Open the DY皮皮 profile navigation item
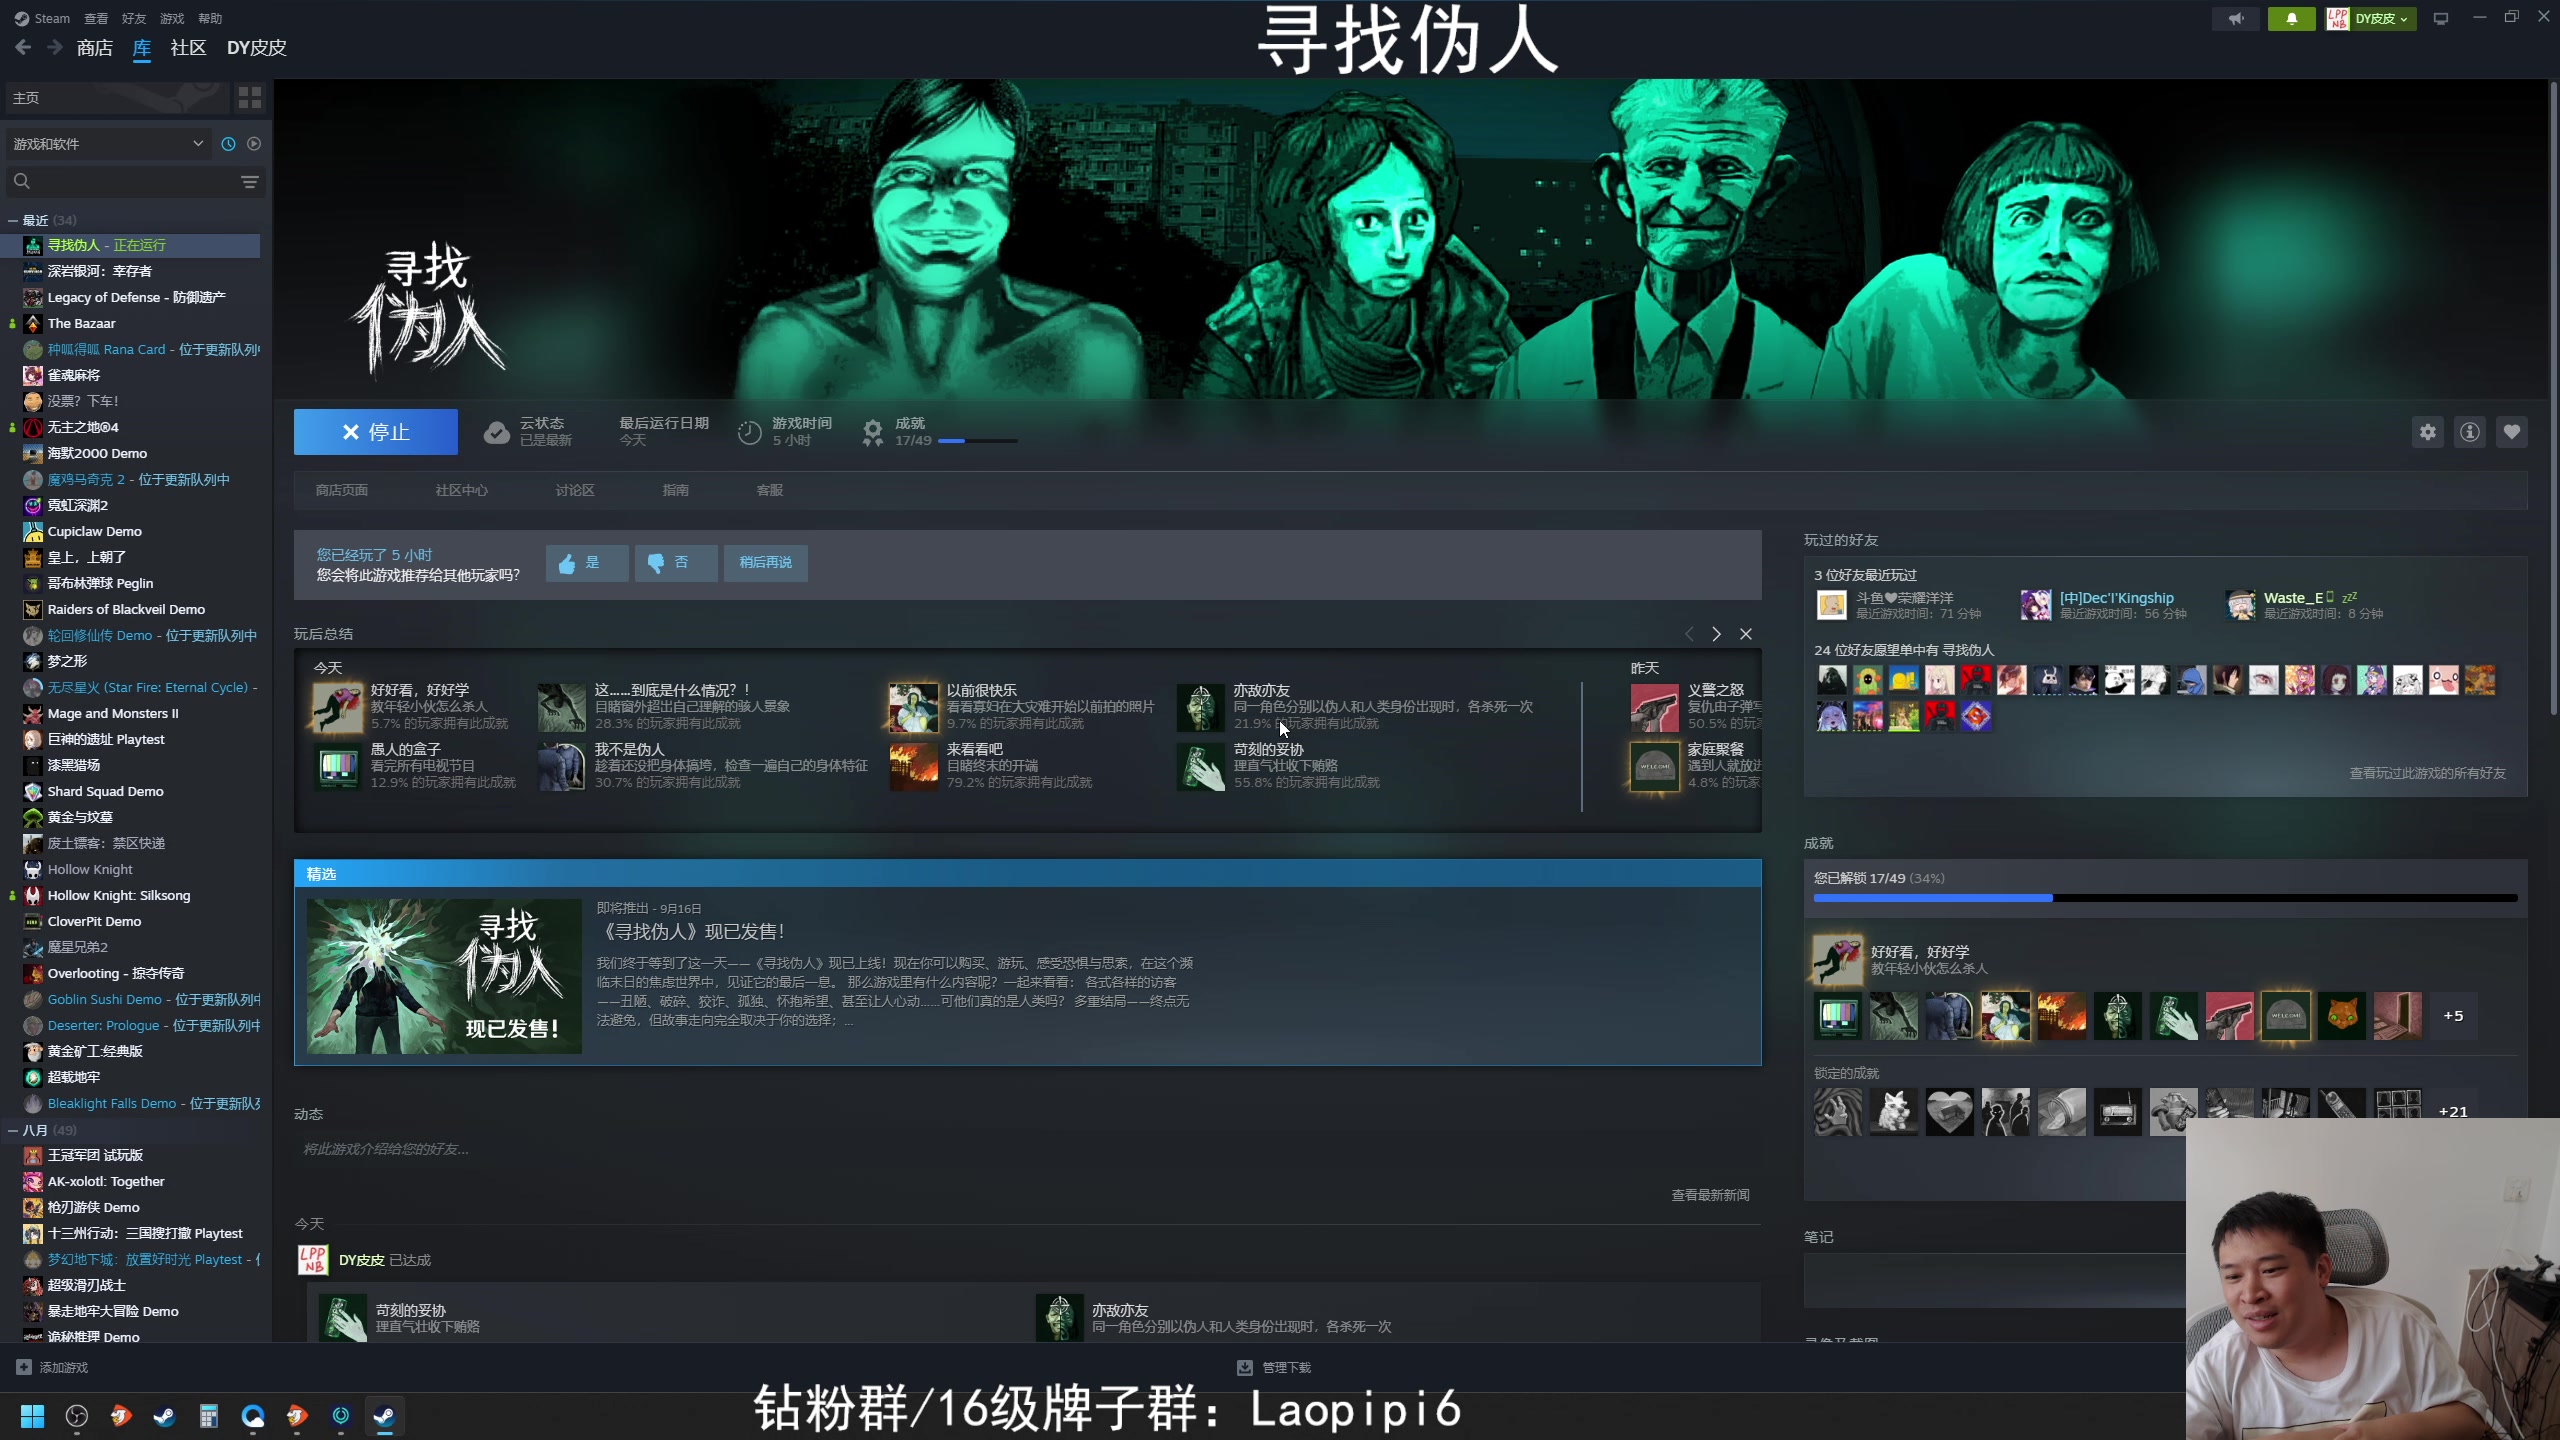Image resolution: width=2560 pixels, height=1440 pixels. coord(257,48)
